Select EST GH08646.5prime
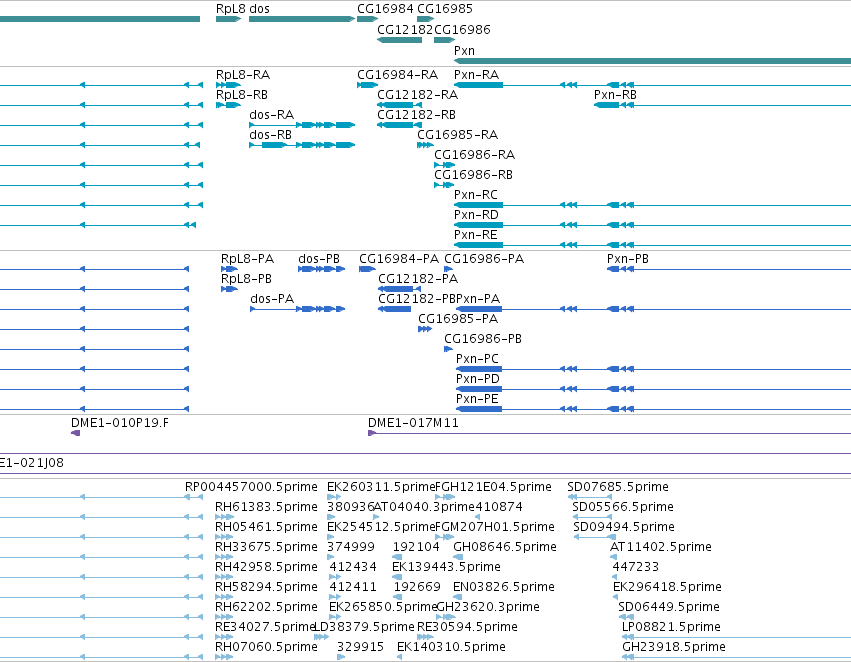 coord(505,547)
